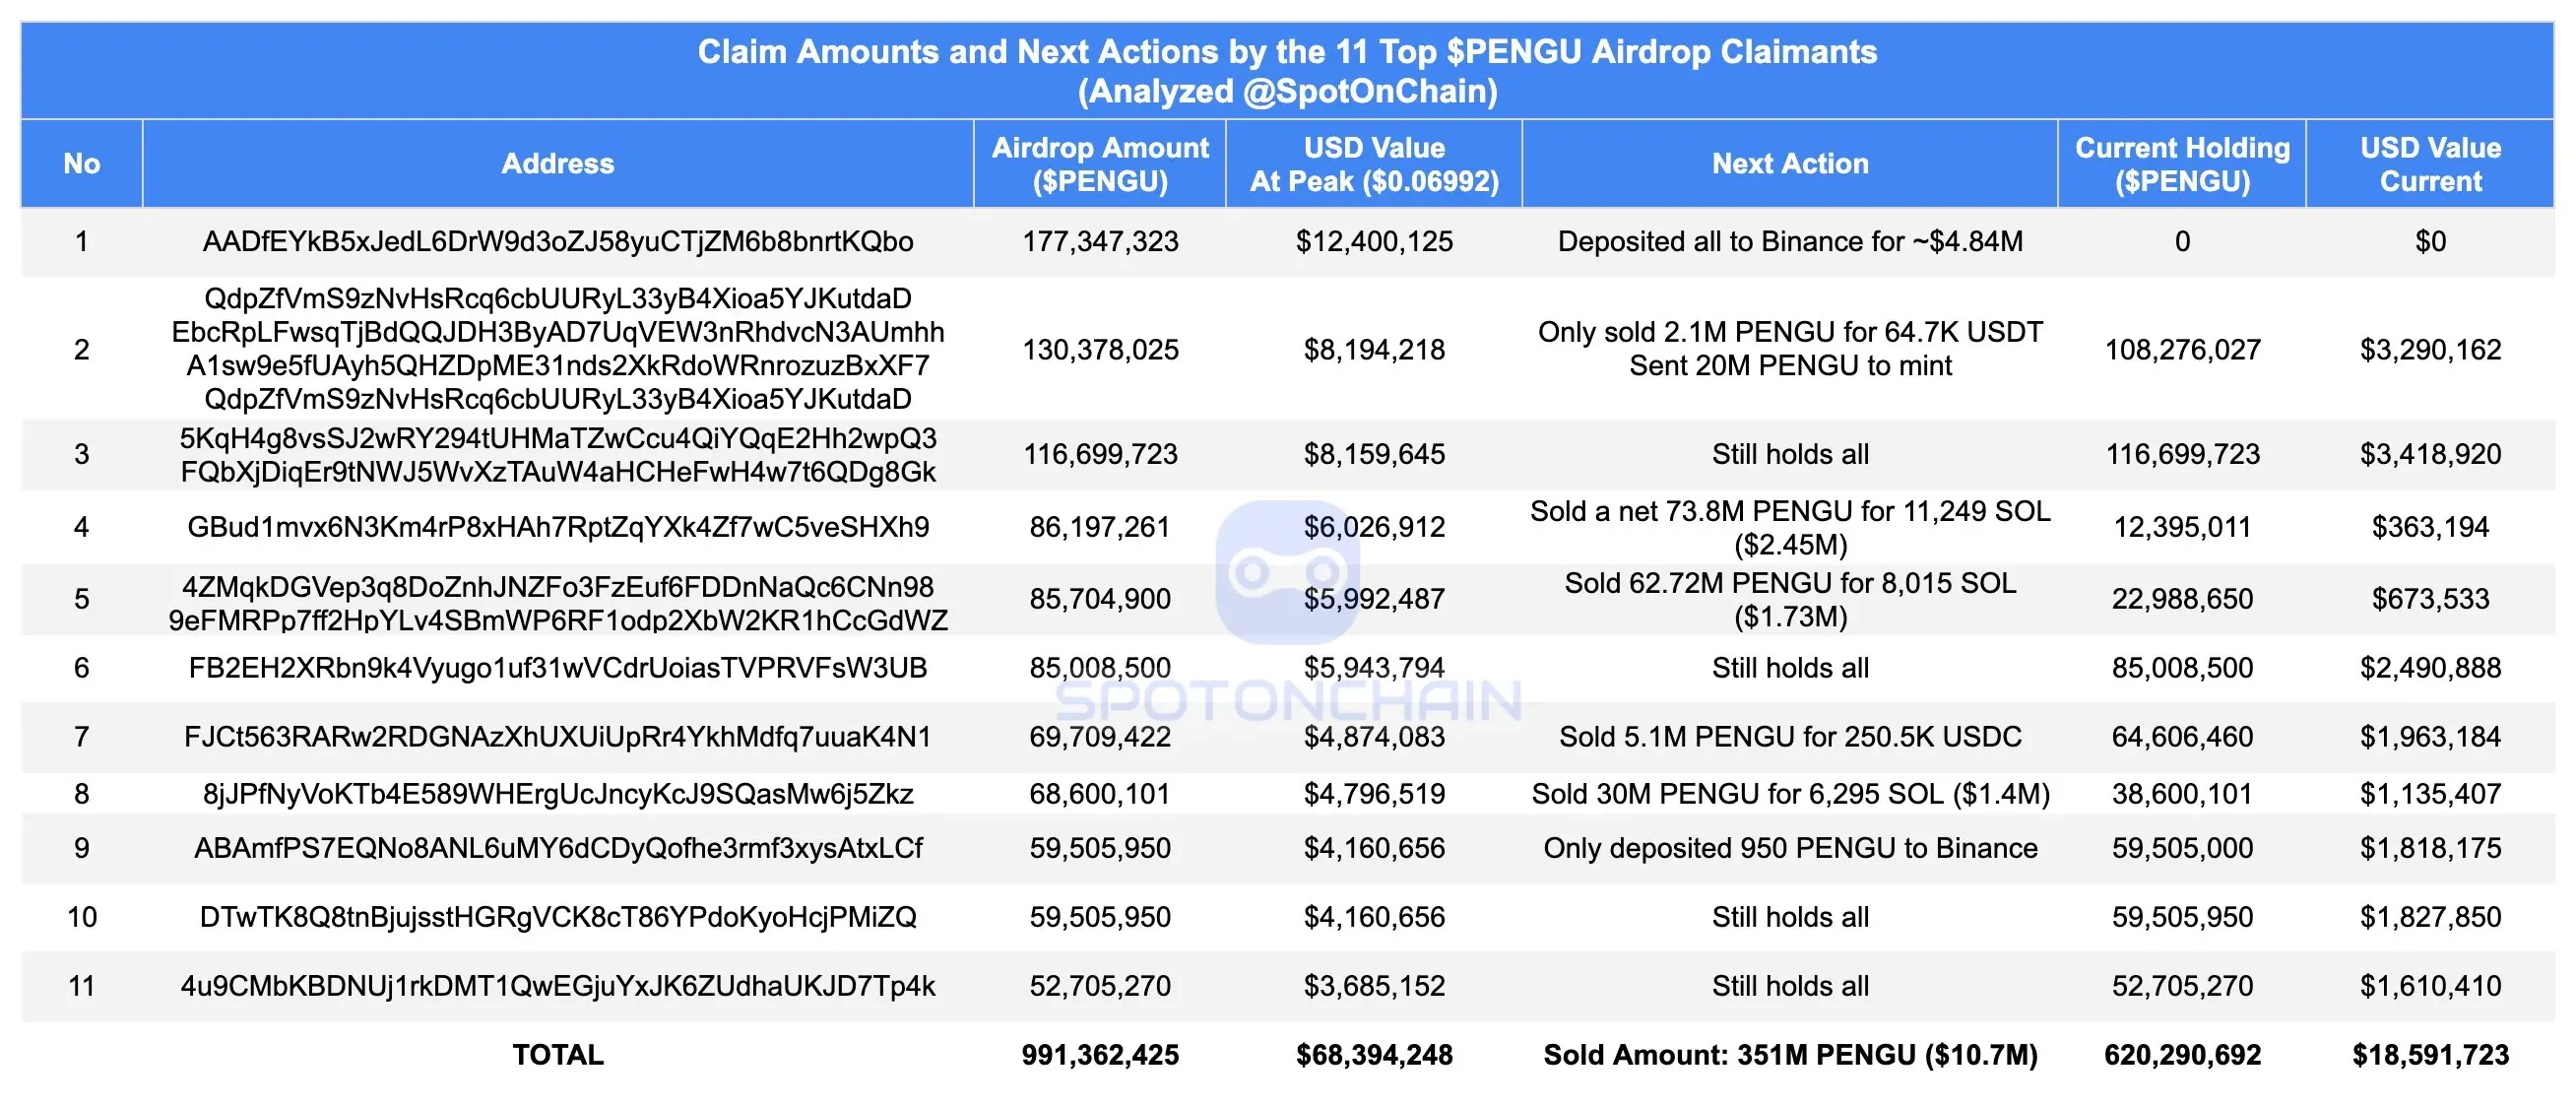Click the "No" column header
The width and height of the screenshot is (2576, 1107).
pyautogui.click(x=81, y=164)
